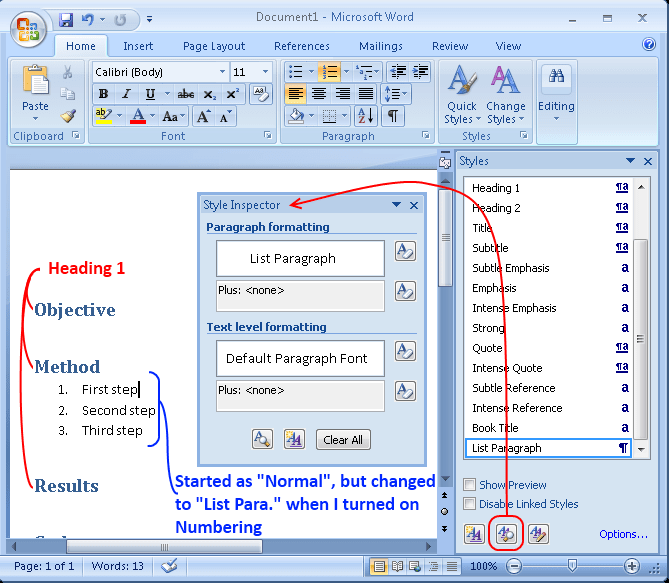The image size is (669, 583).
Task: Apply the red font color
Action: pyautogui.click(x=137, y=116)
